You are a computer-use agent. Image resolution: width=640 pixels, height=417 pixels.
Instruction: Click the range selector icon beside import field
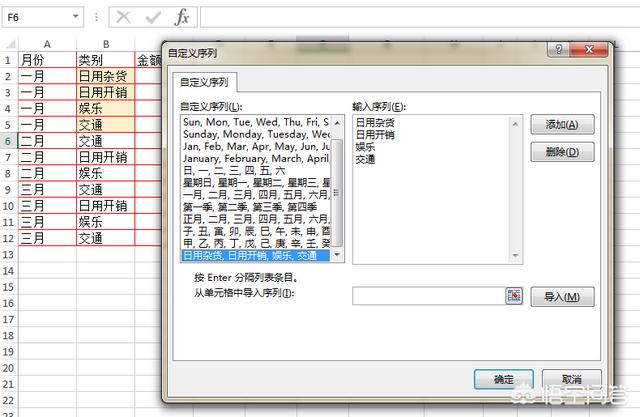[x=514, y=296]
